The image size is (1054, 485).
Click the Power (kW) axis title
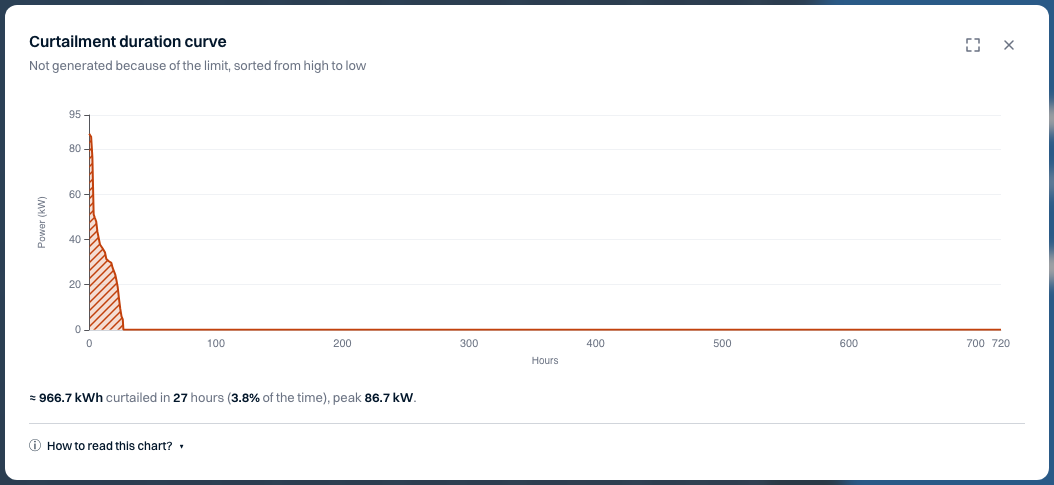tap(42, 222)
